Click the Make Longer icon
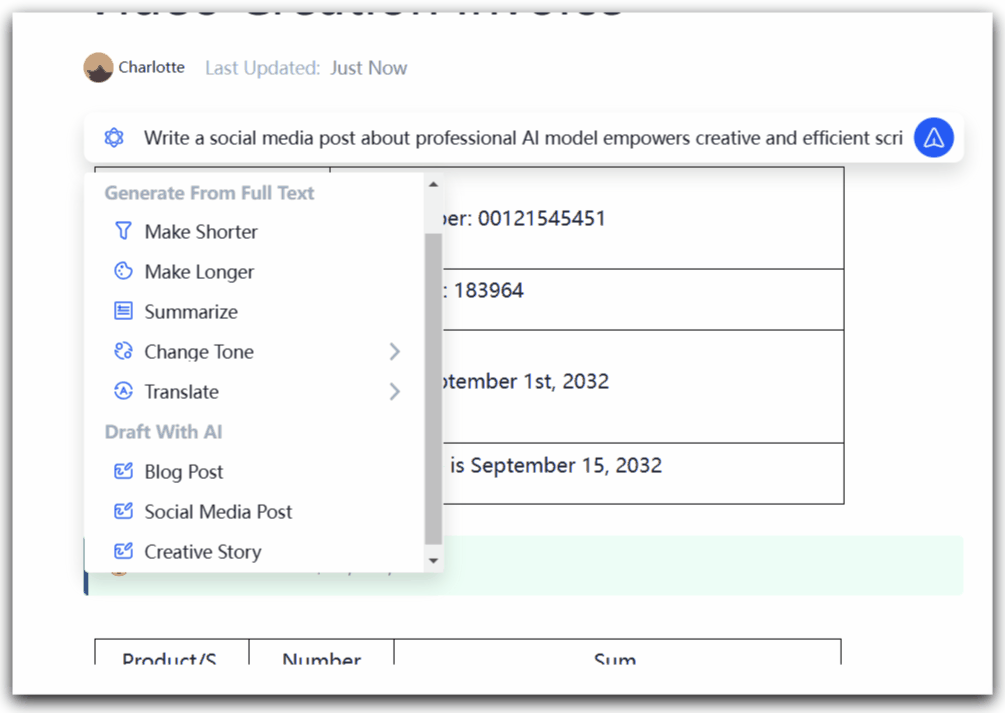 (x=123, y=271)
